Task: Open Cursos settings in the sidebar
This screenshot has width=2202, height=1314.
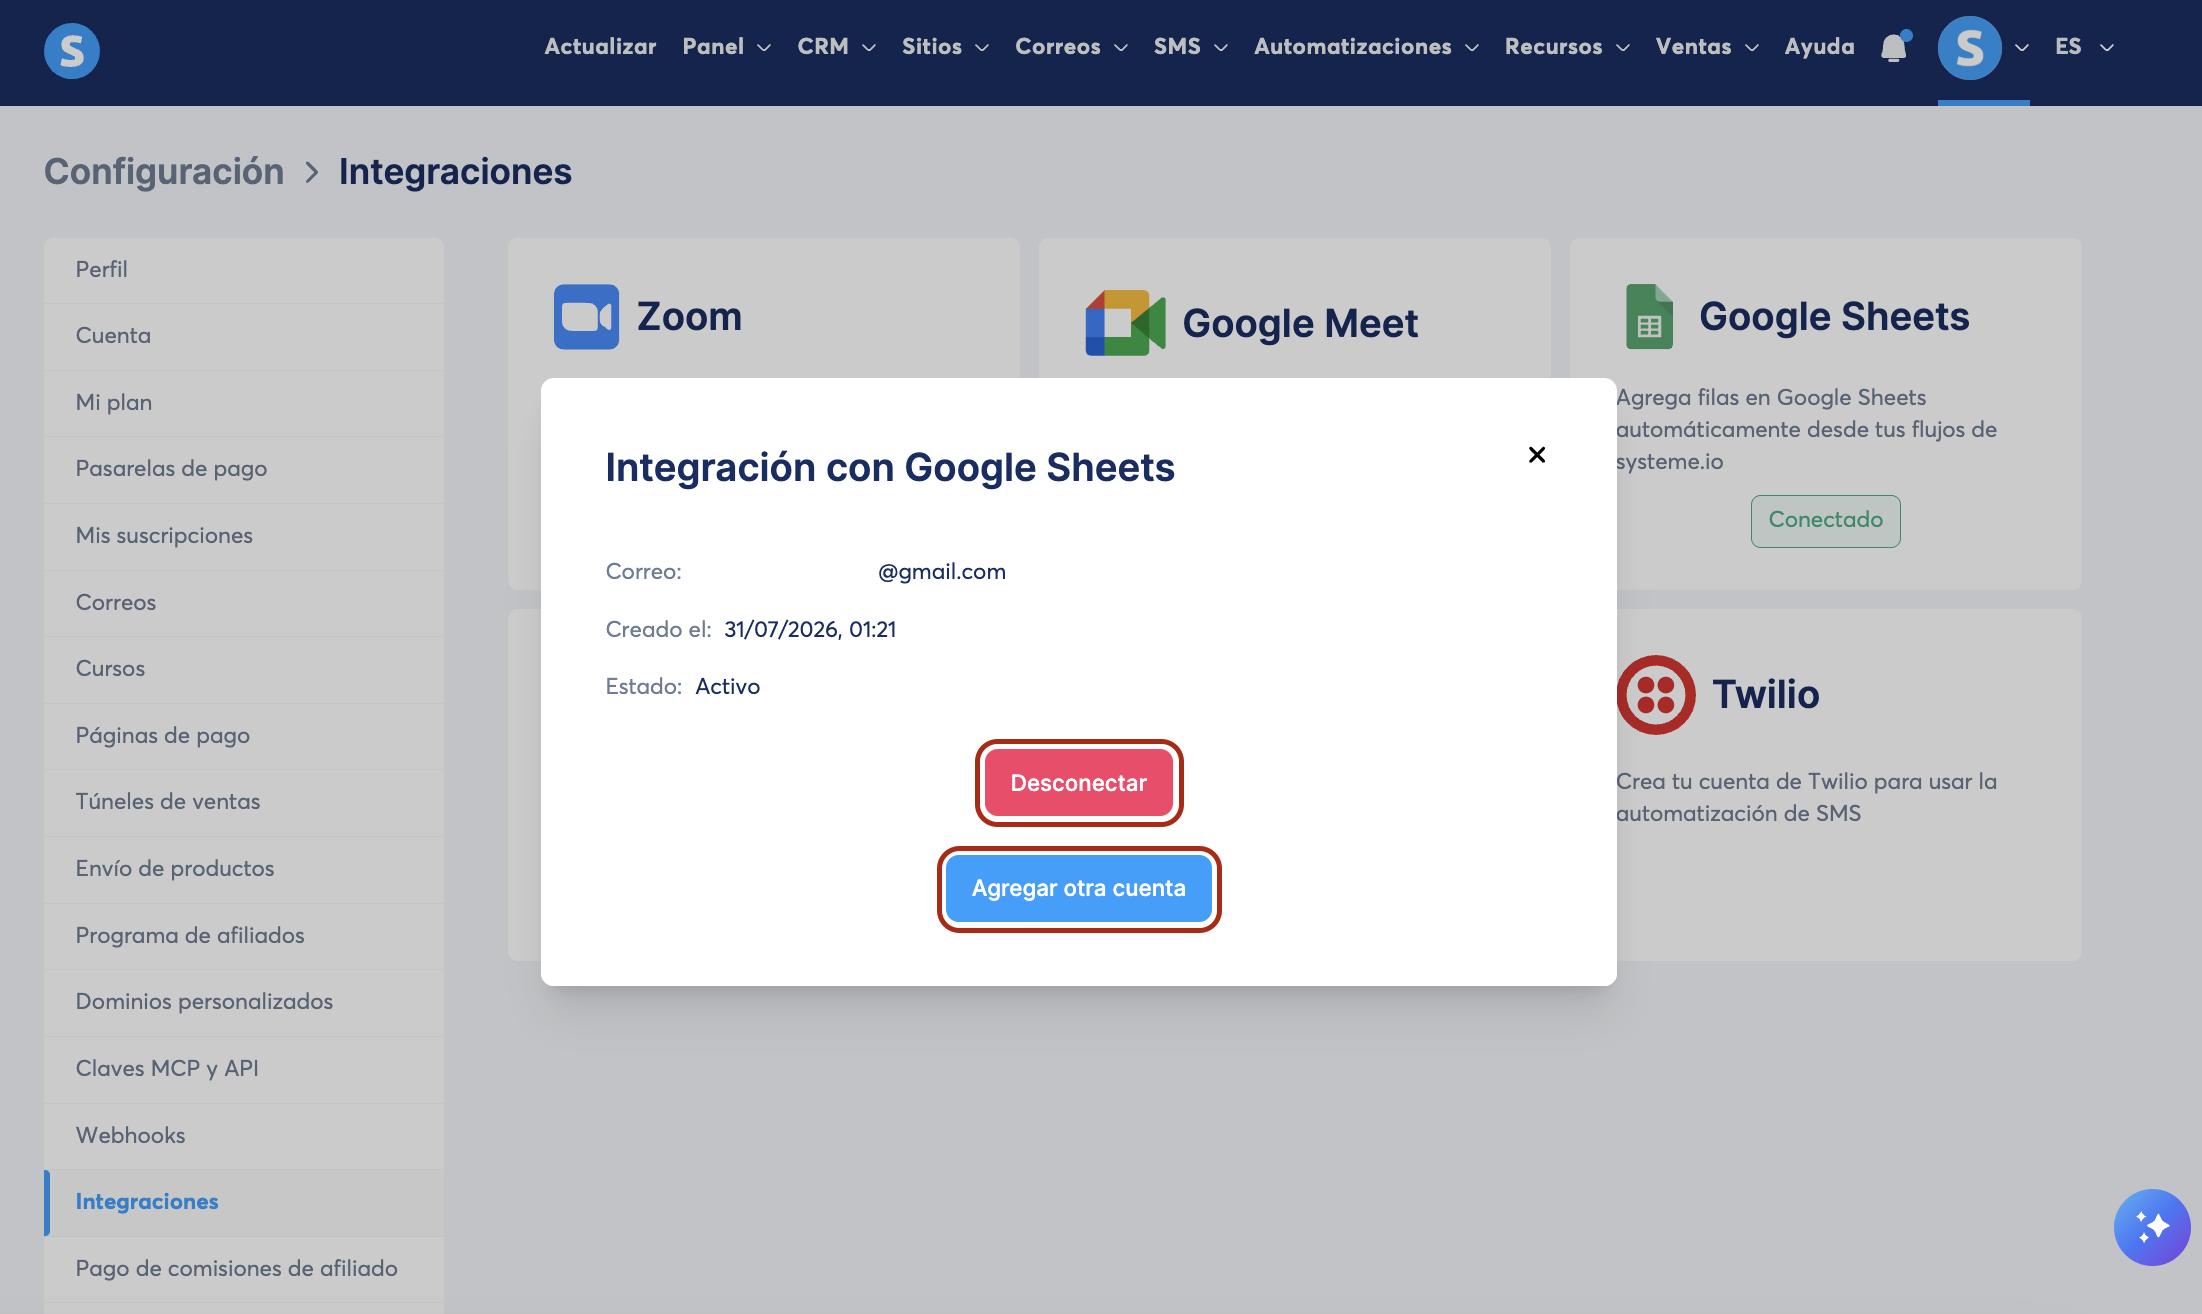Action: pos(244,669)
